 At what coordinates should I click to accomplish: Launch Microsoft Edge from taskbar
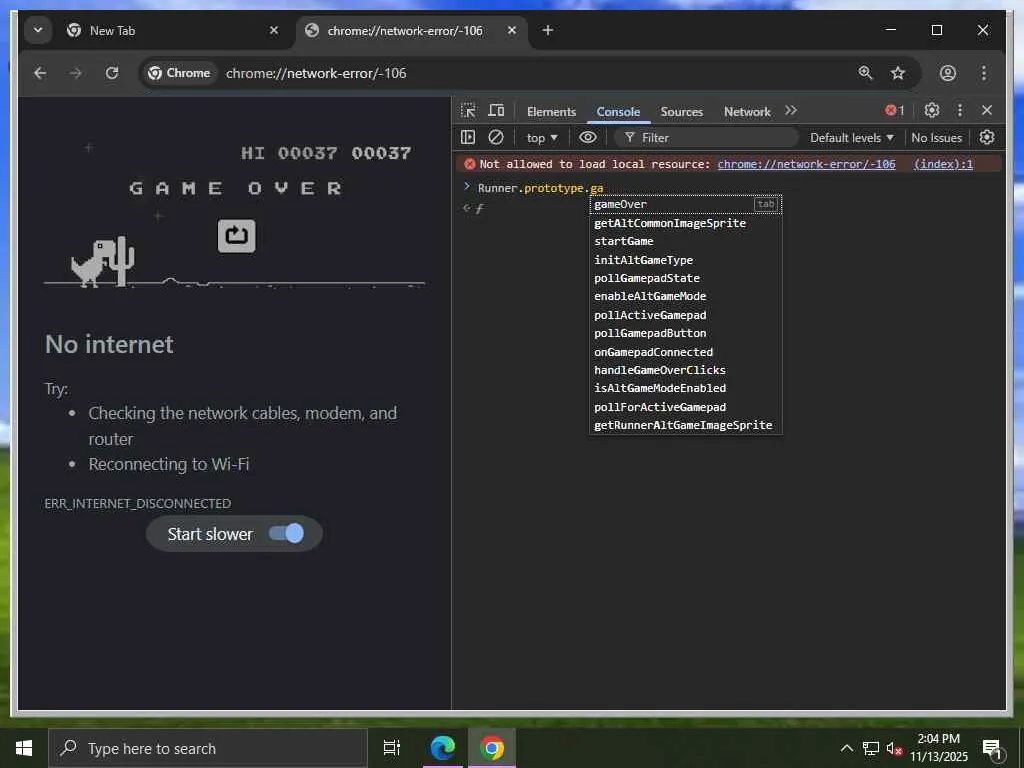(442, 748)
